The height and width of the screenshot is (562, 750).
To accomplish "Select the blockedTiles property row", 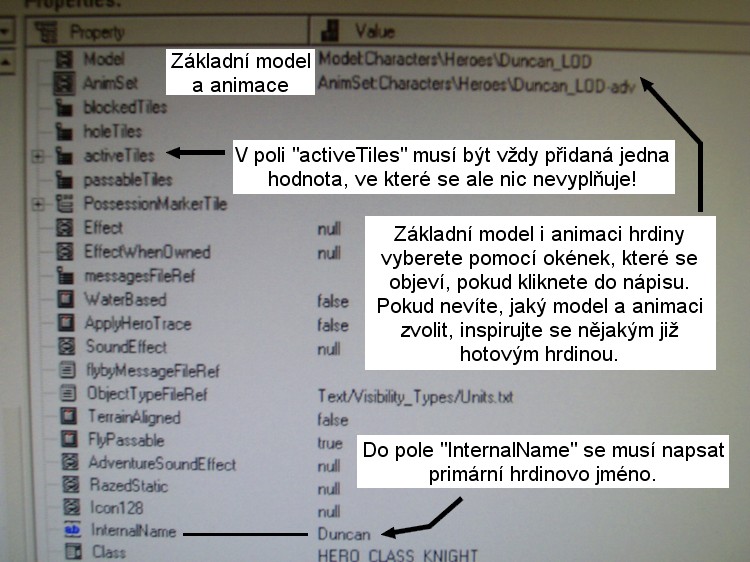I will pos(125,107).
